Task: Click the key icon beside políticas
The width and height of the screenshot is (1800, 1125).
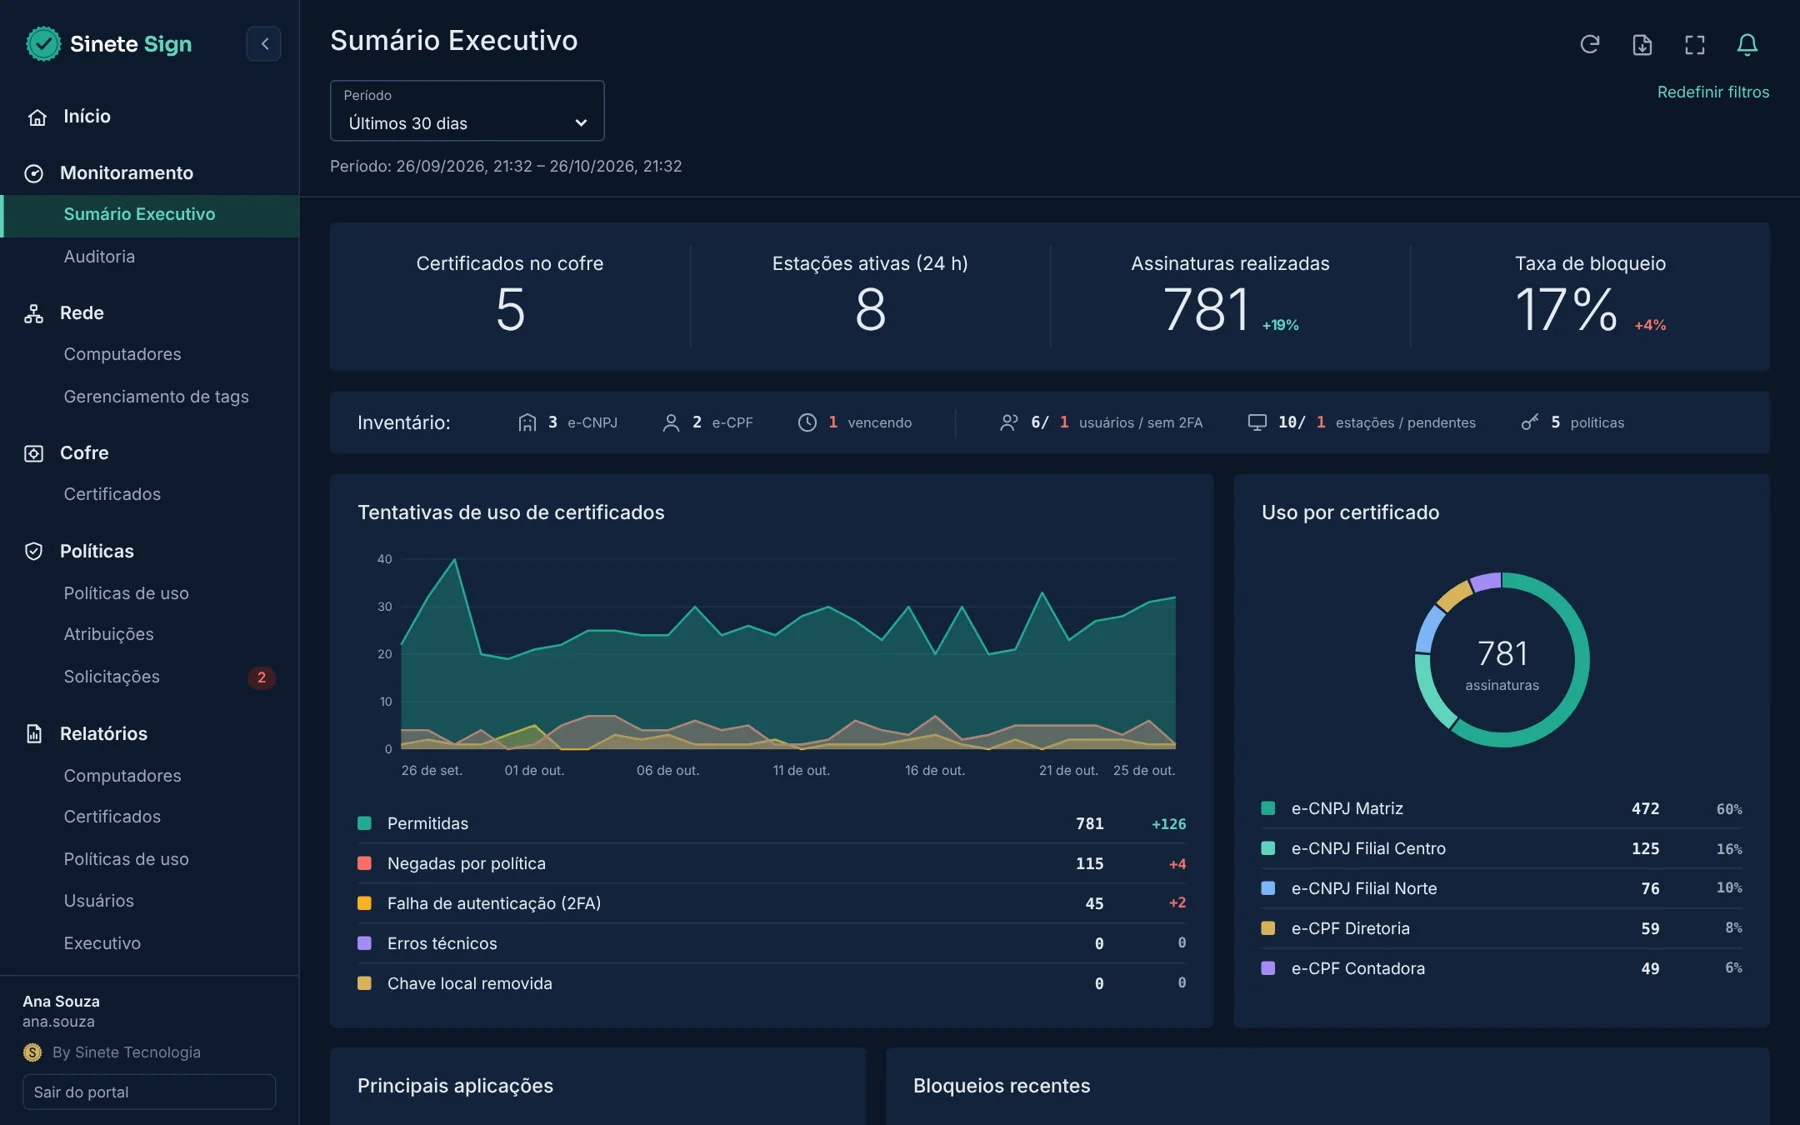Action: [1530, 423]
